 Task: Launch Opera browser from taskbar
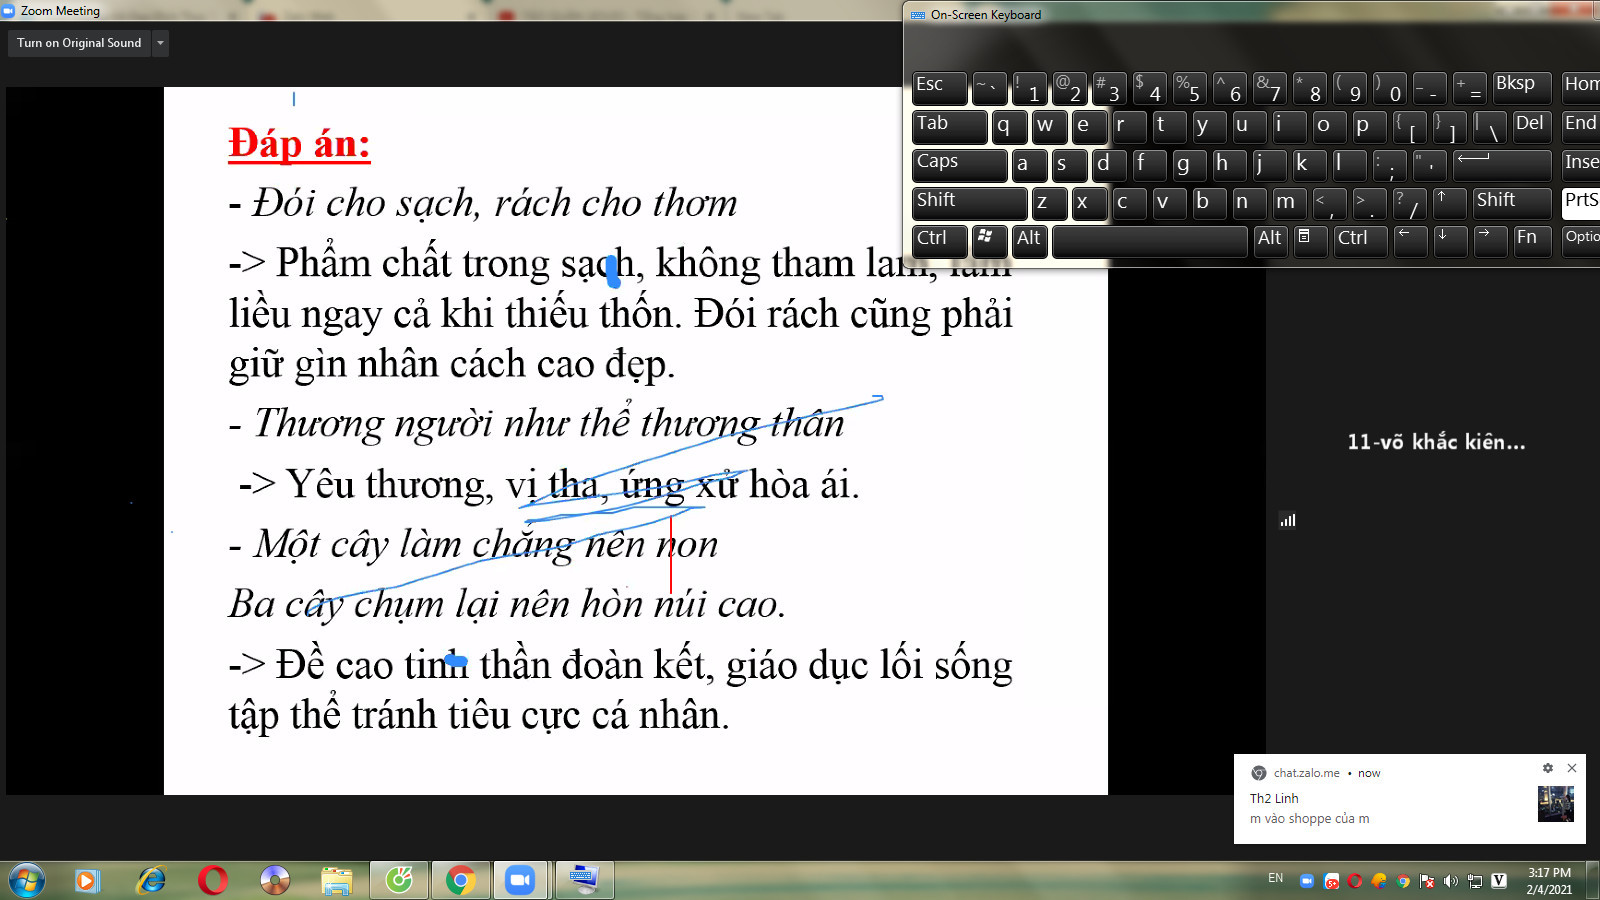(212, 880)
